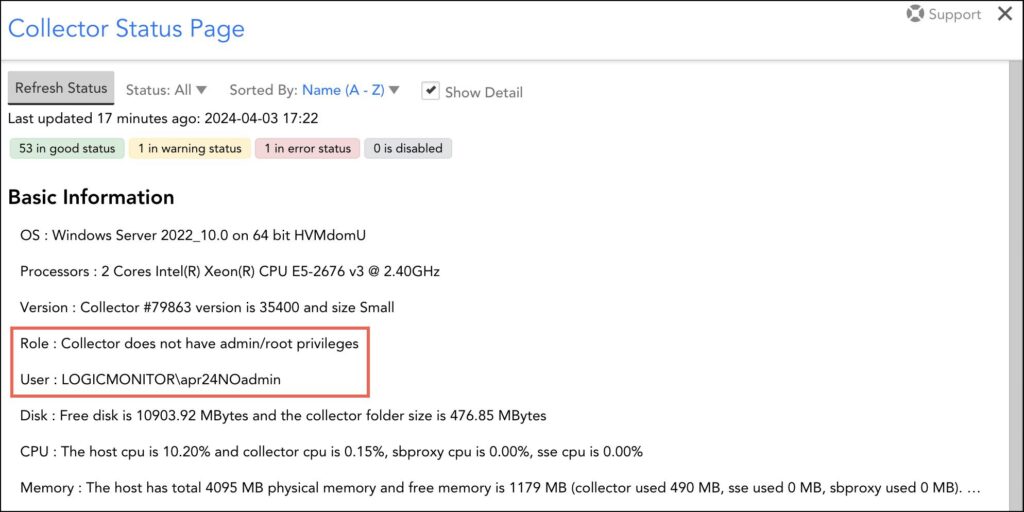Select the Processors Intel Xeon line
Screen dimensions: 1024x512
coord(230,271)
